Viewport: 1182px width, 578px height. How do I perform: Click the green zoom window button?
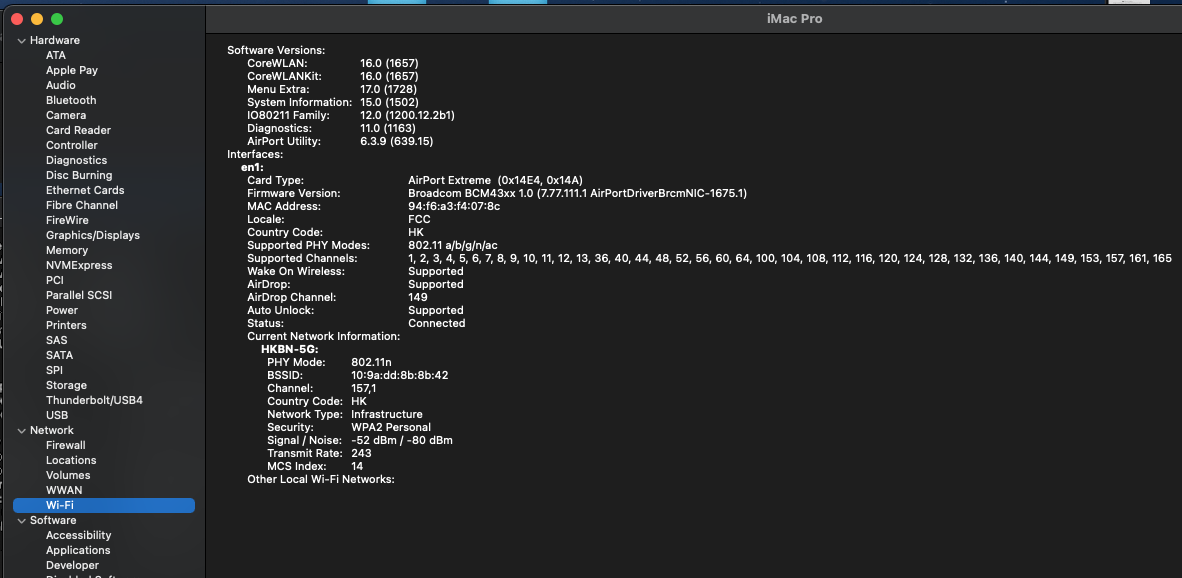click(57, 19)
